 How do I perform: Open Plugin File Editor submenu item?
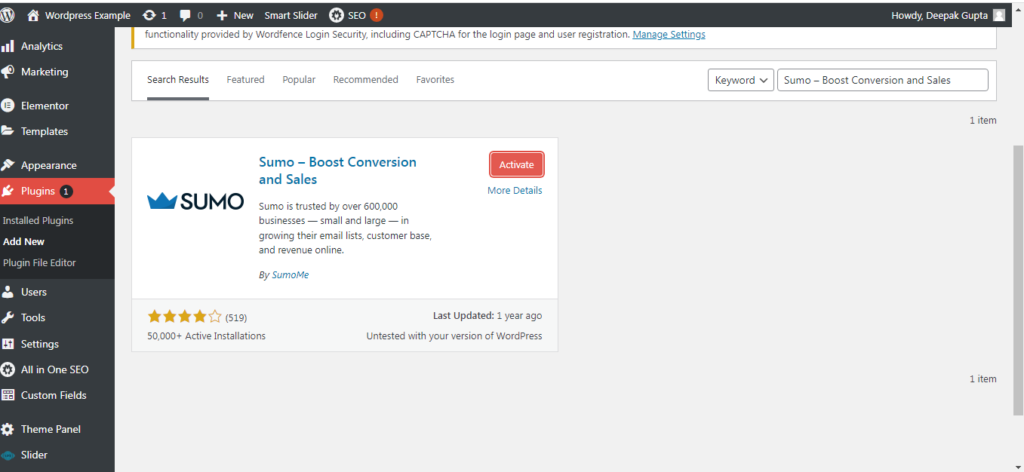click(39, 262)
